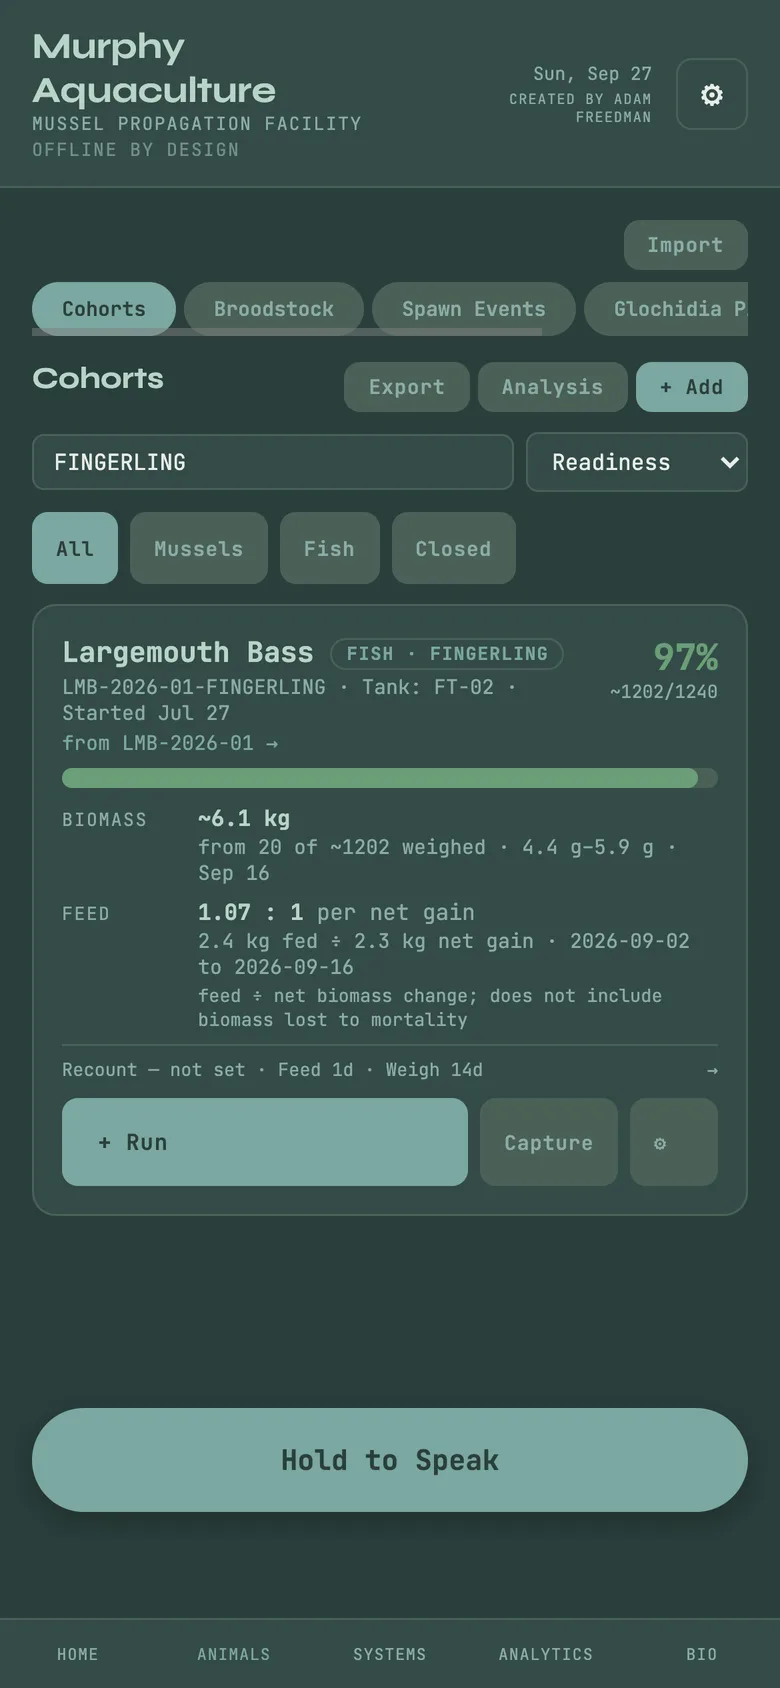Filter cohorts by Fish
Image resolution: width=780 pixels, height=1688 pixels.
pos(329,548)
